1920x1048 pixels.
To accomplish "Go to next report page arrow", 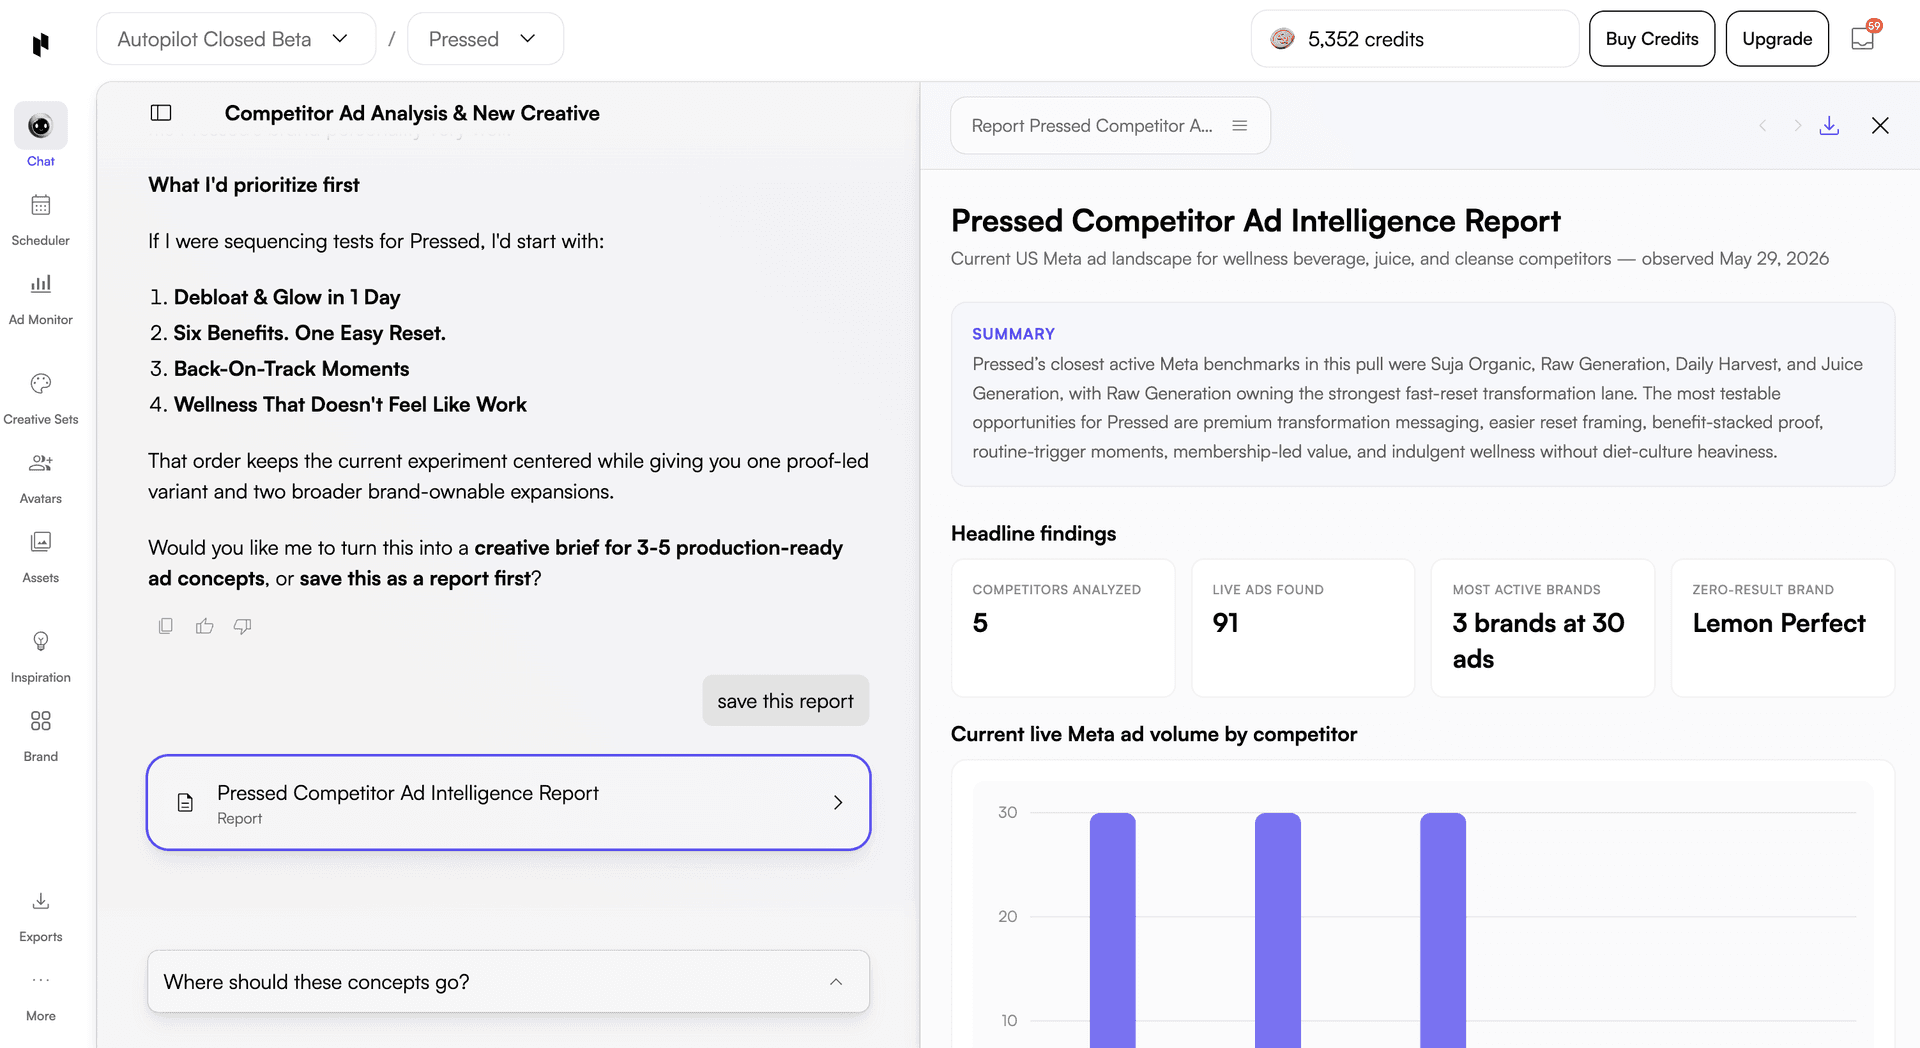I will [x=1797, y=125].
